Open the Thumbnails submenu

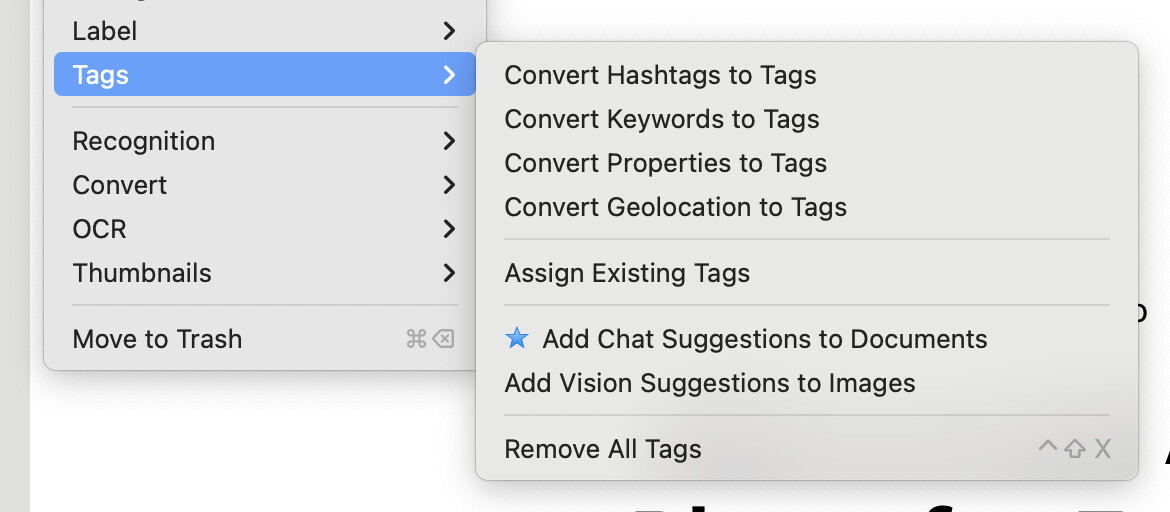142,273
